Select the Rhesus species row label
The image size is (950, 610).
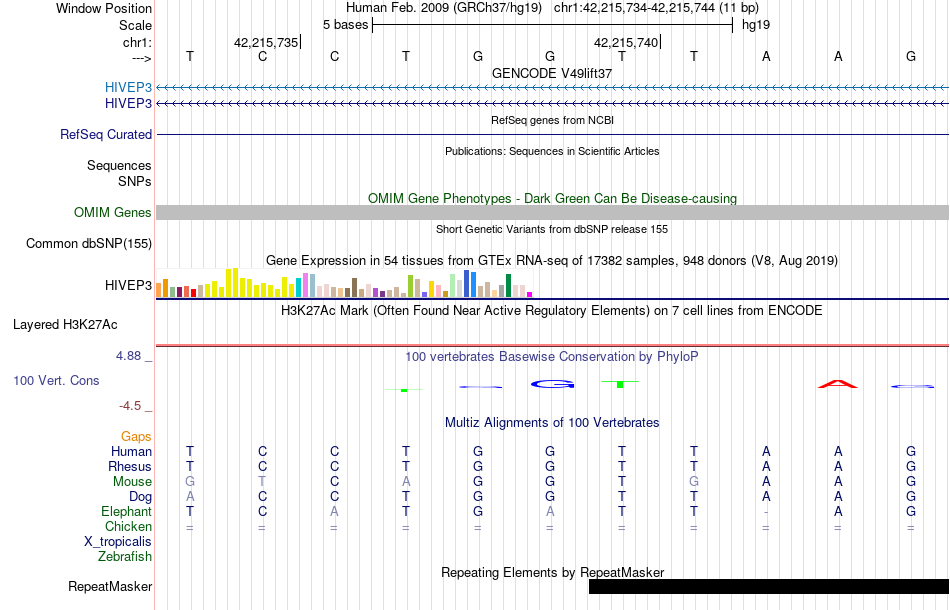[130, 466]
